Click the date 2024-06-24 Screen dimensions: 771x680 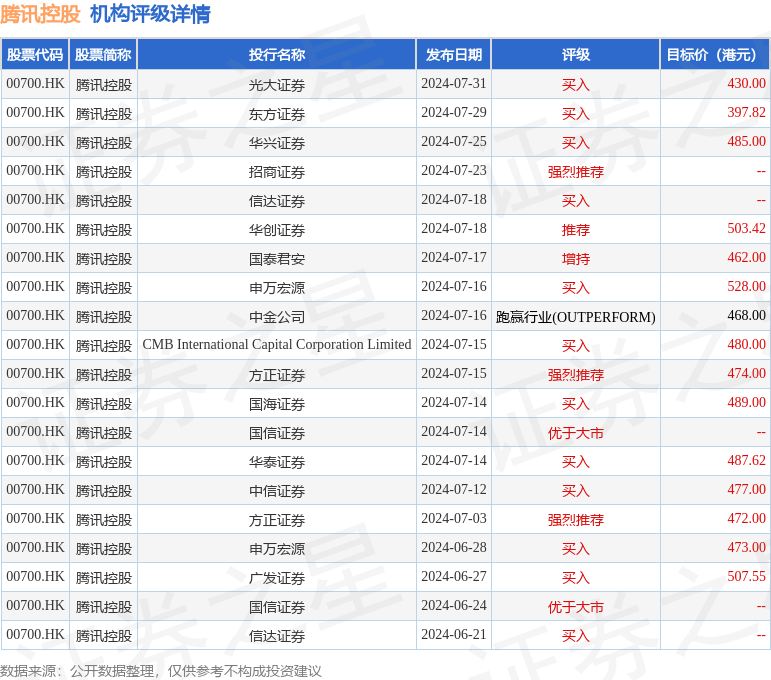click(x=454, y=606)
